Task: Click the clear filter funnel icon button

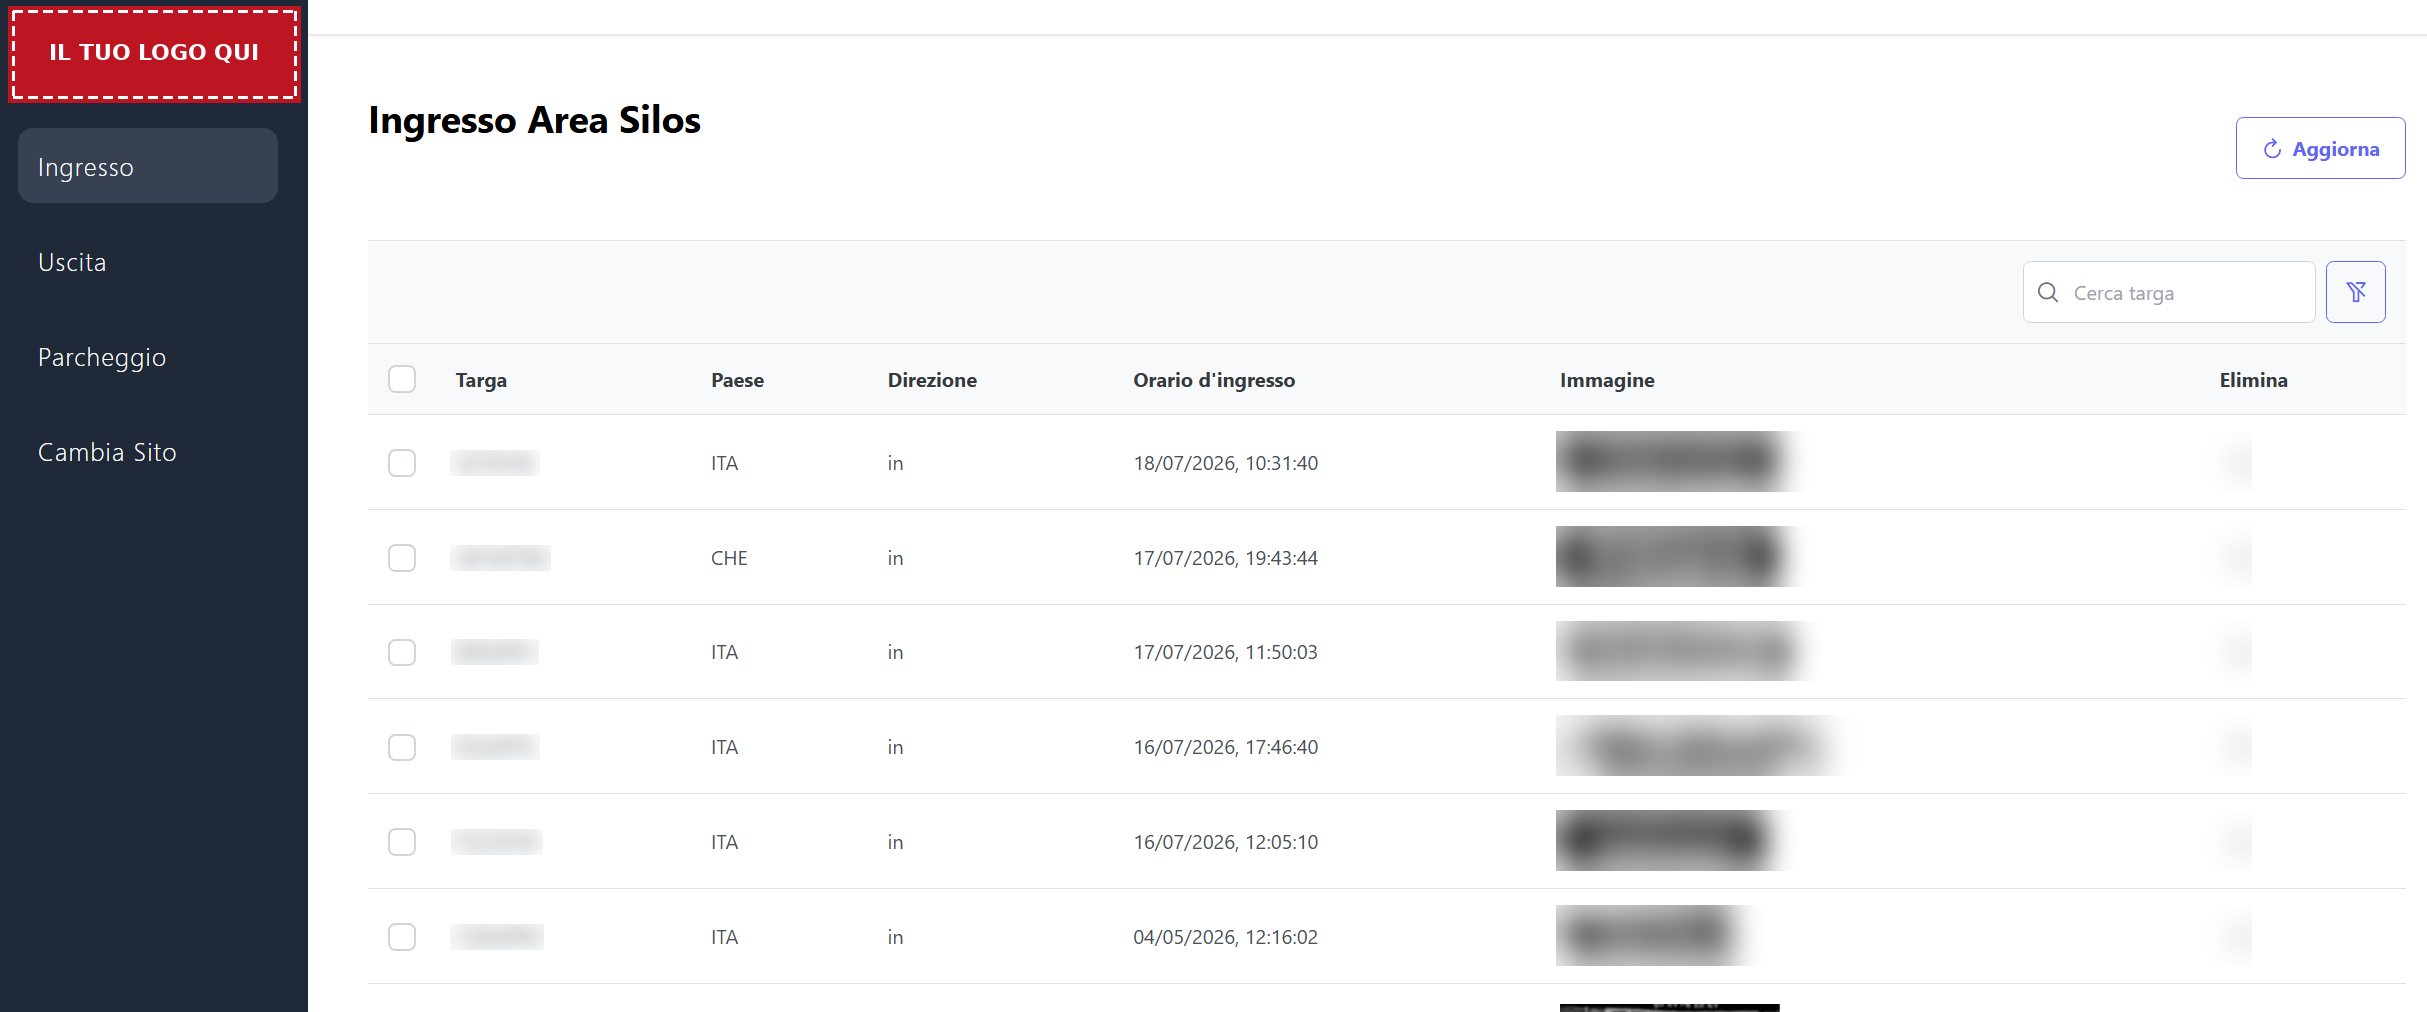Action: pyautogui.click(x=2355, y=292)
